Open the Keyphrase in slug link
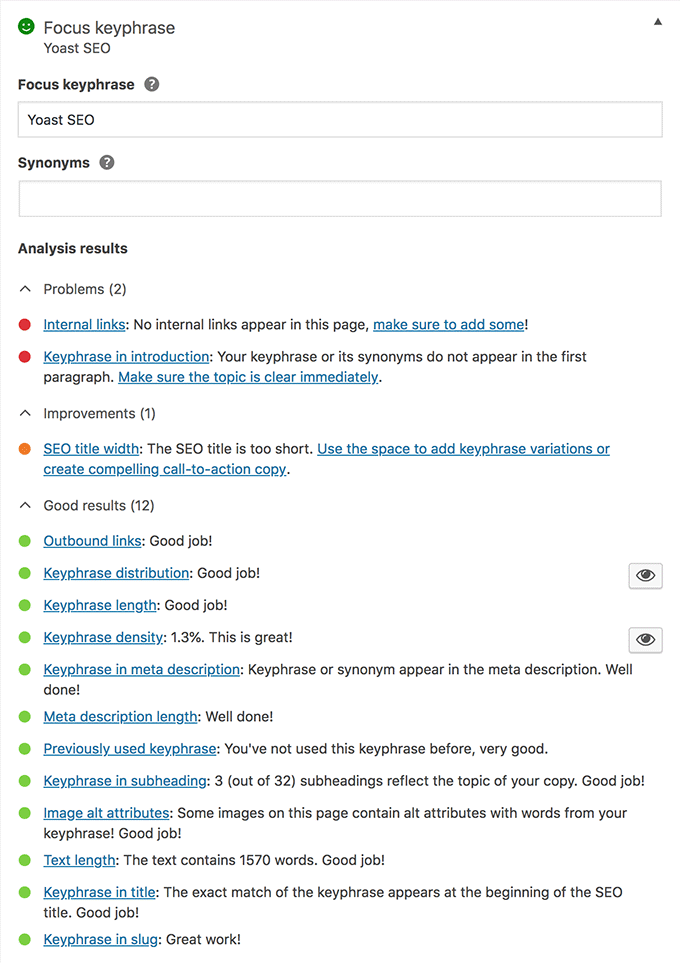 [99, 939]
